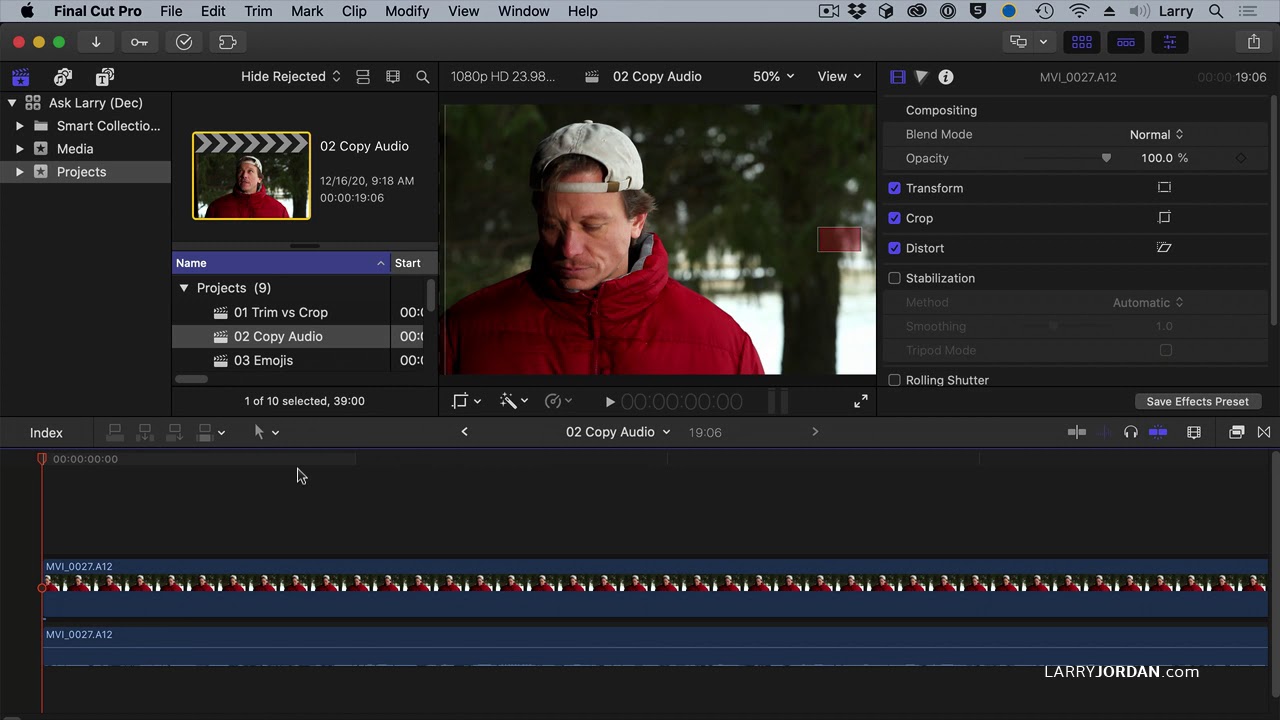Open the Color inspector triangle icon
Viewport: 1280px width, 720px height.
coord(922,77)
